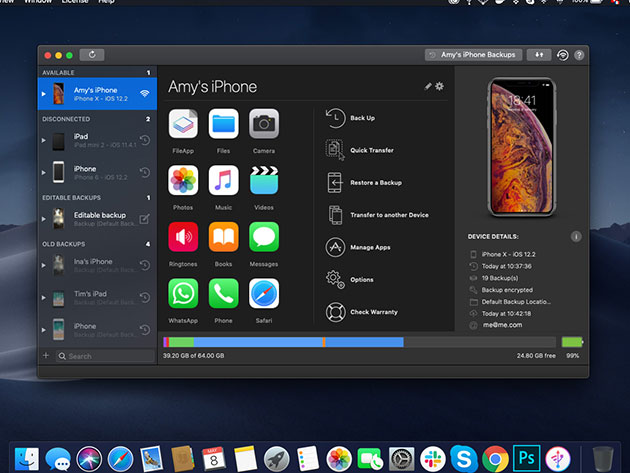
Task: Select iPad mini 2 device
Action: click(97, 140)
